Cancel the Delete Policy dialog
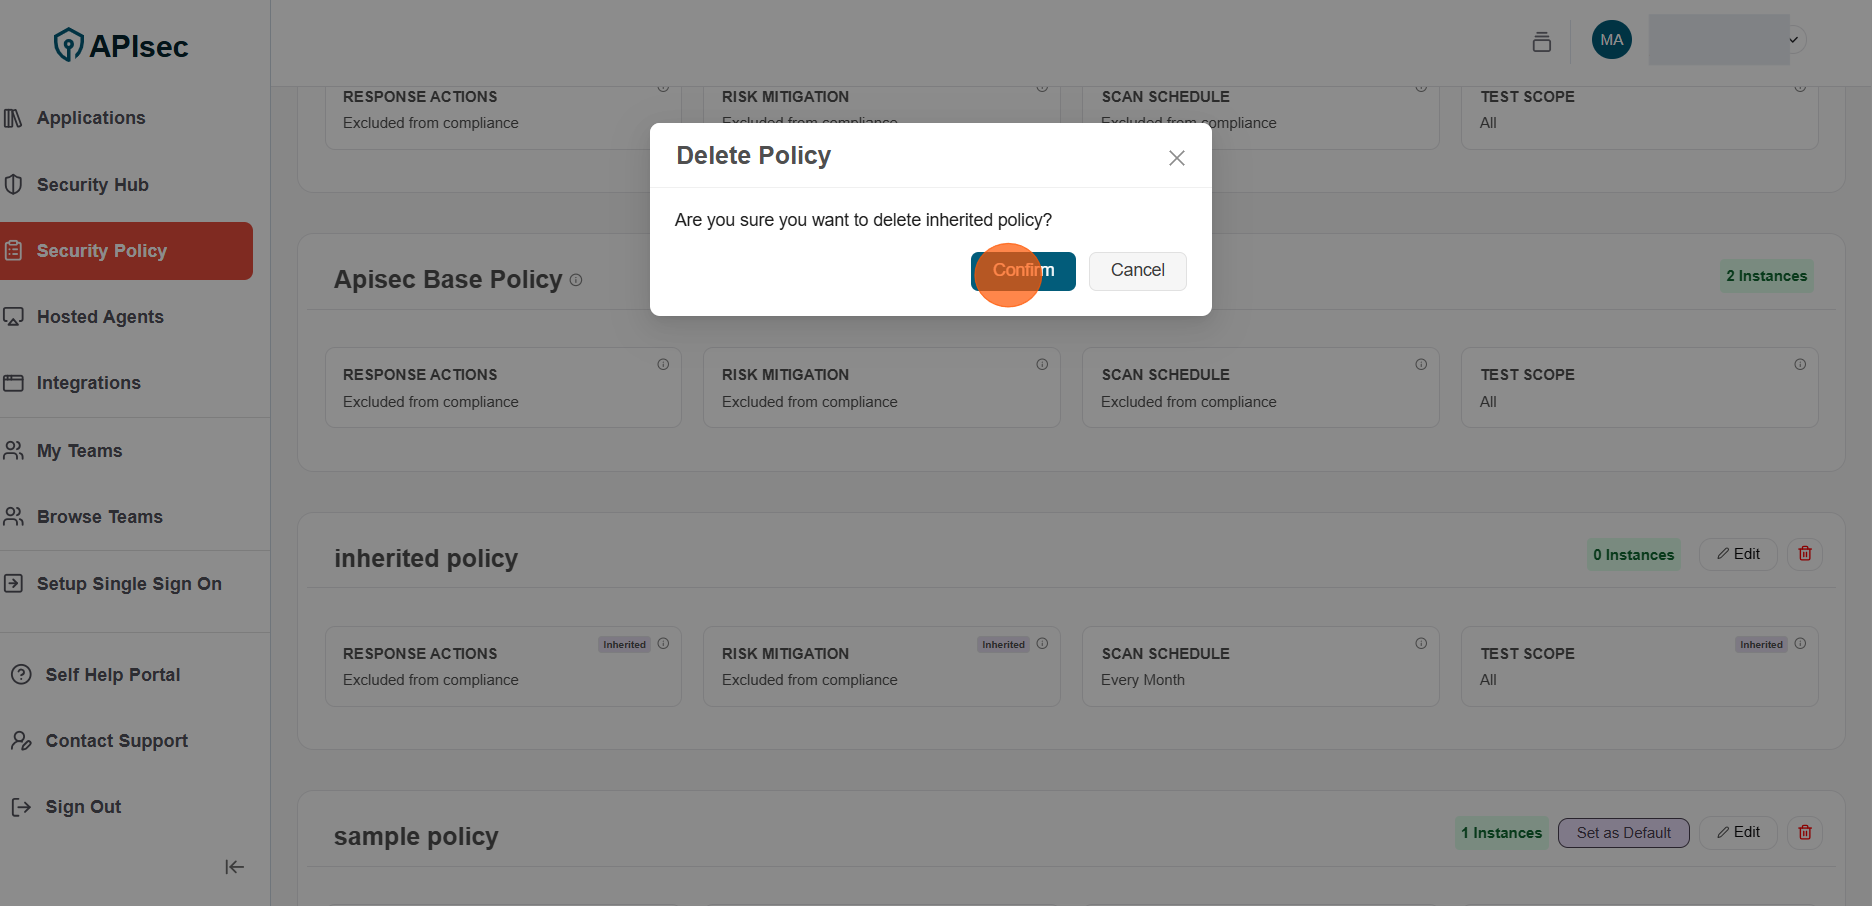The image size is (1872, 906). tap(1137, 271)
